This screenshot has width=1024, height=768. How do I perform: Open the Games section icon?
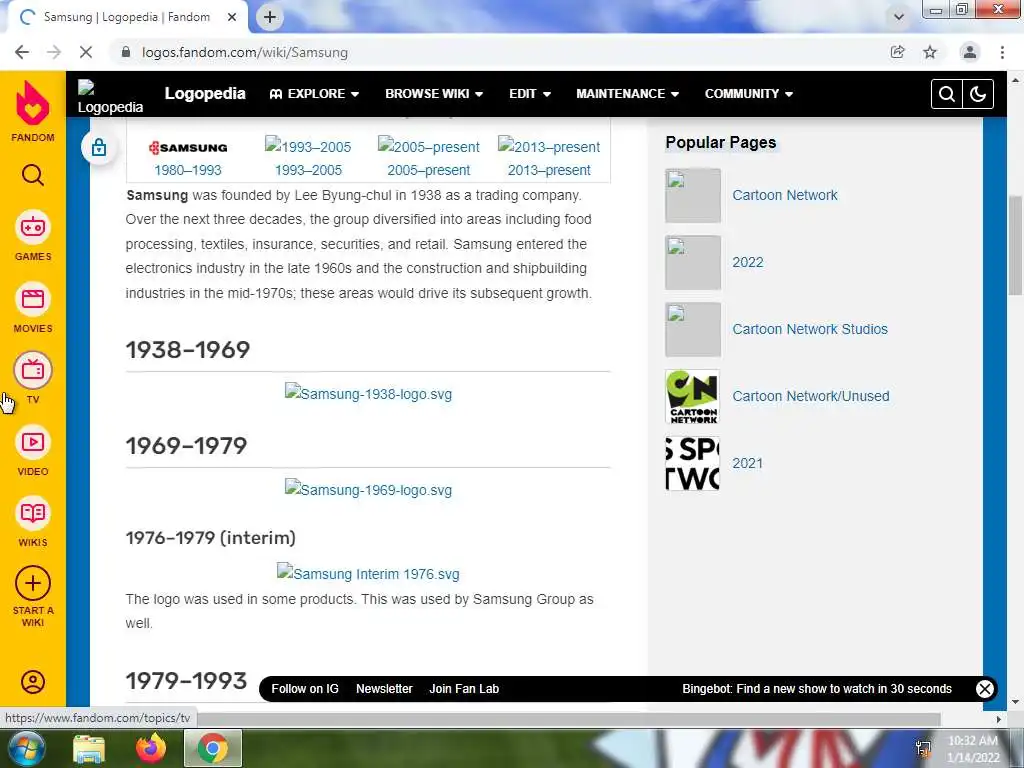point(33,227)
